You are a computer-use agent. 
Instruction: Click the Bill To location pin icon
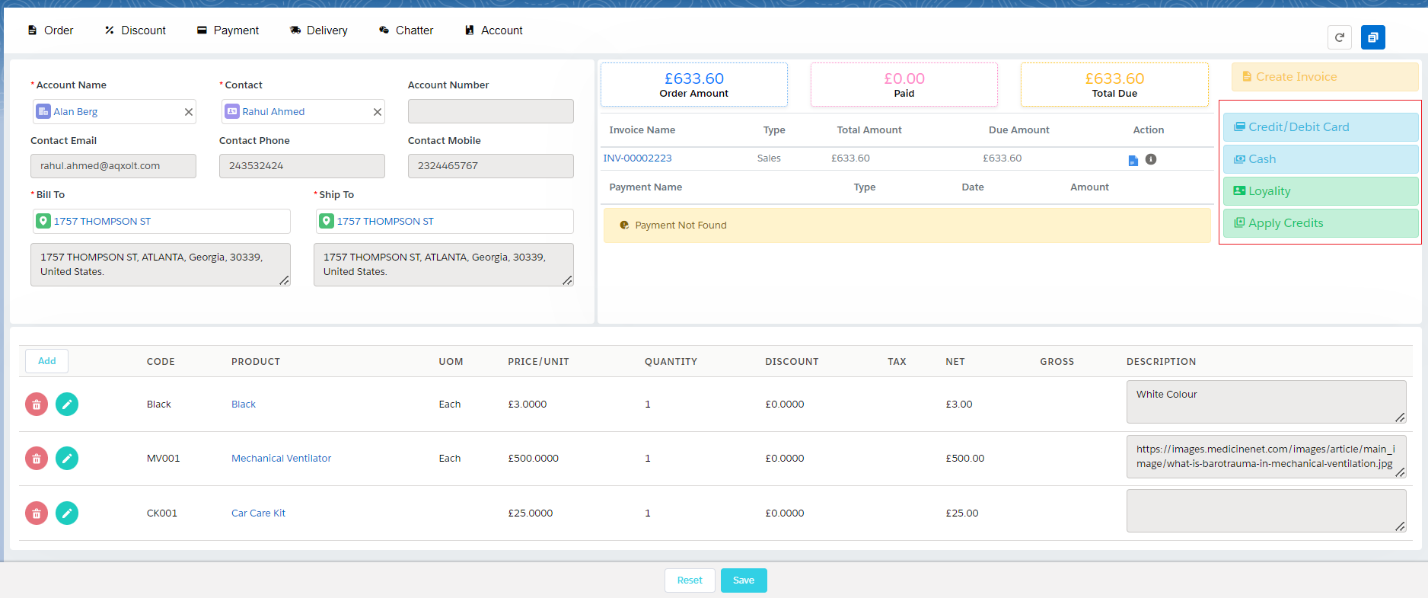[x=44, y=221]
